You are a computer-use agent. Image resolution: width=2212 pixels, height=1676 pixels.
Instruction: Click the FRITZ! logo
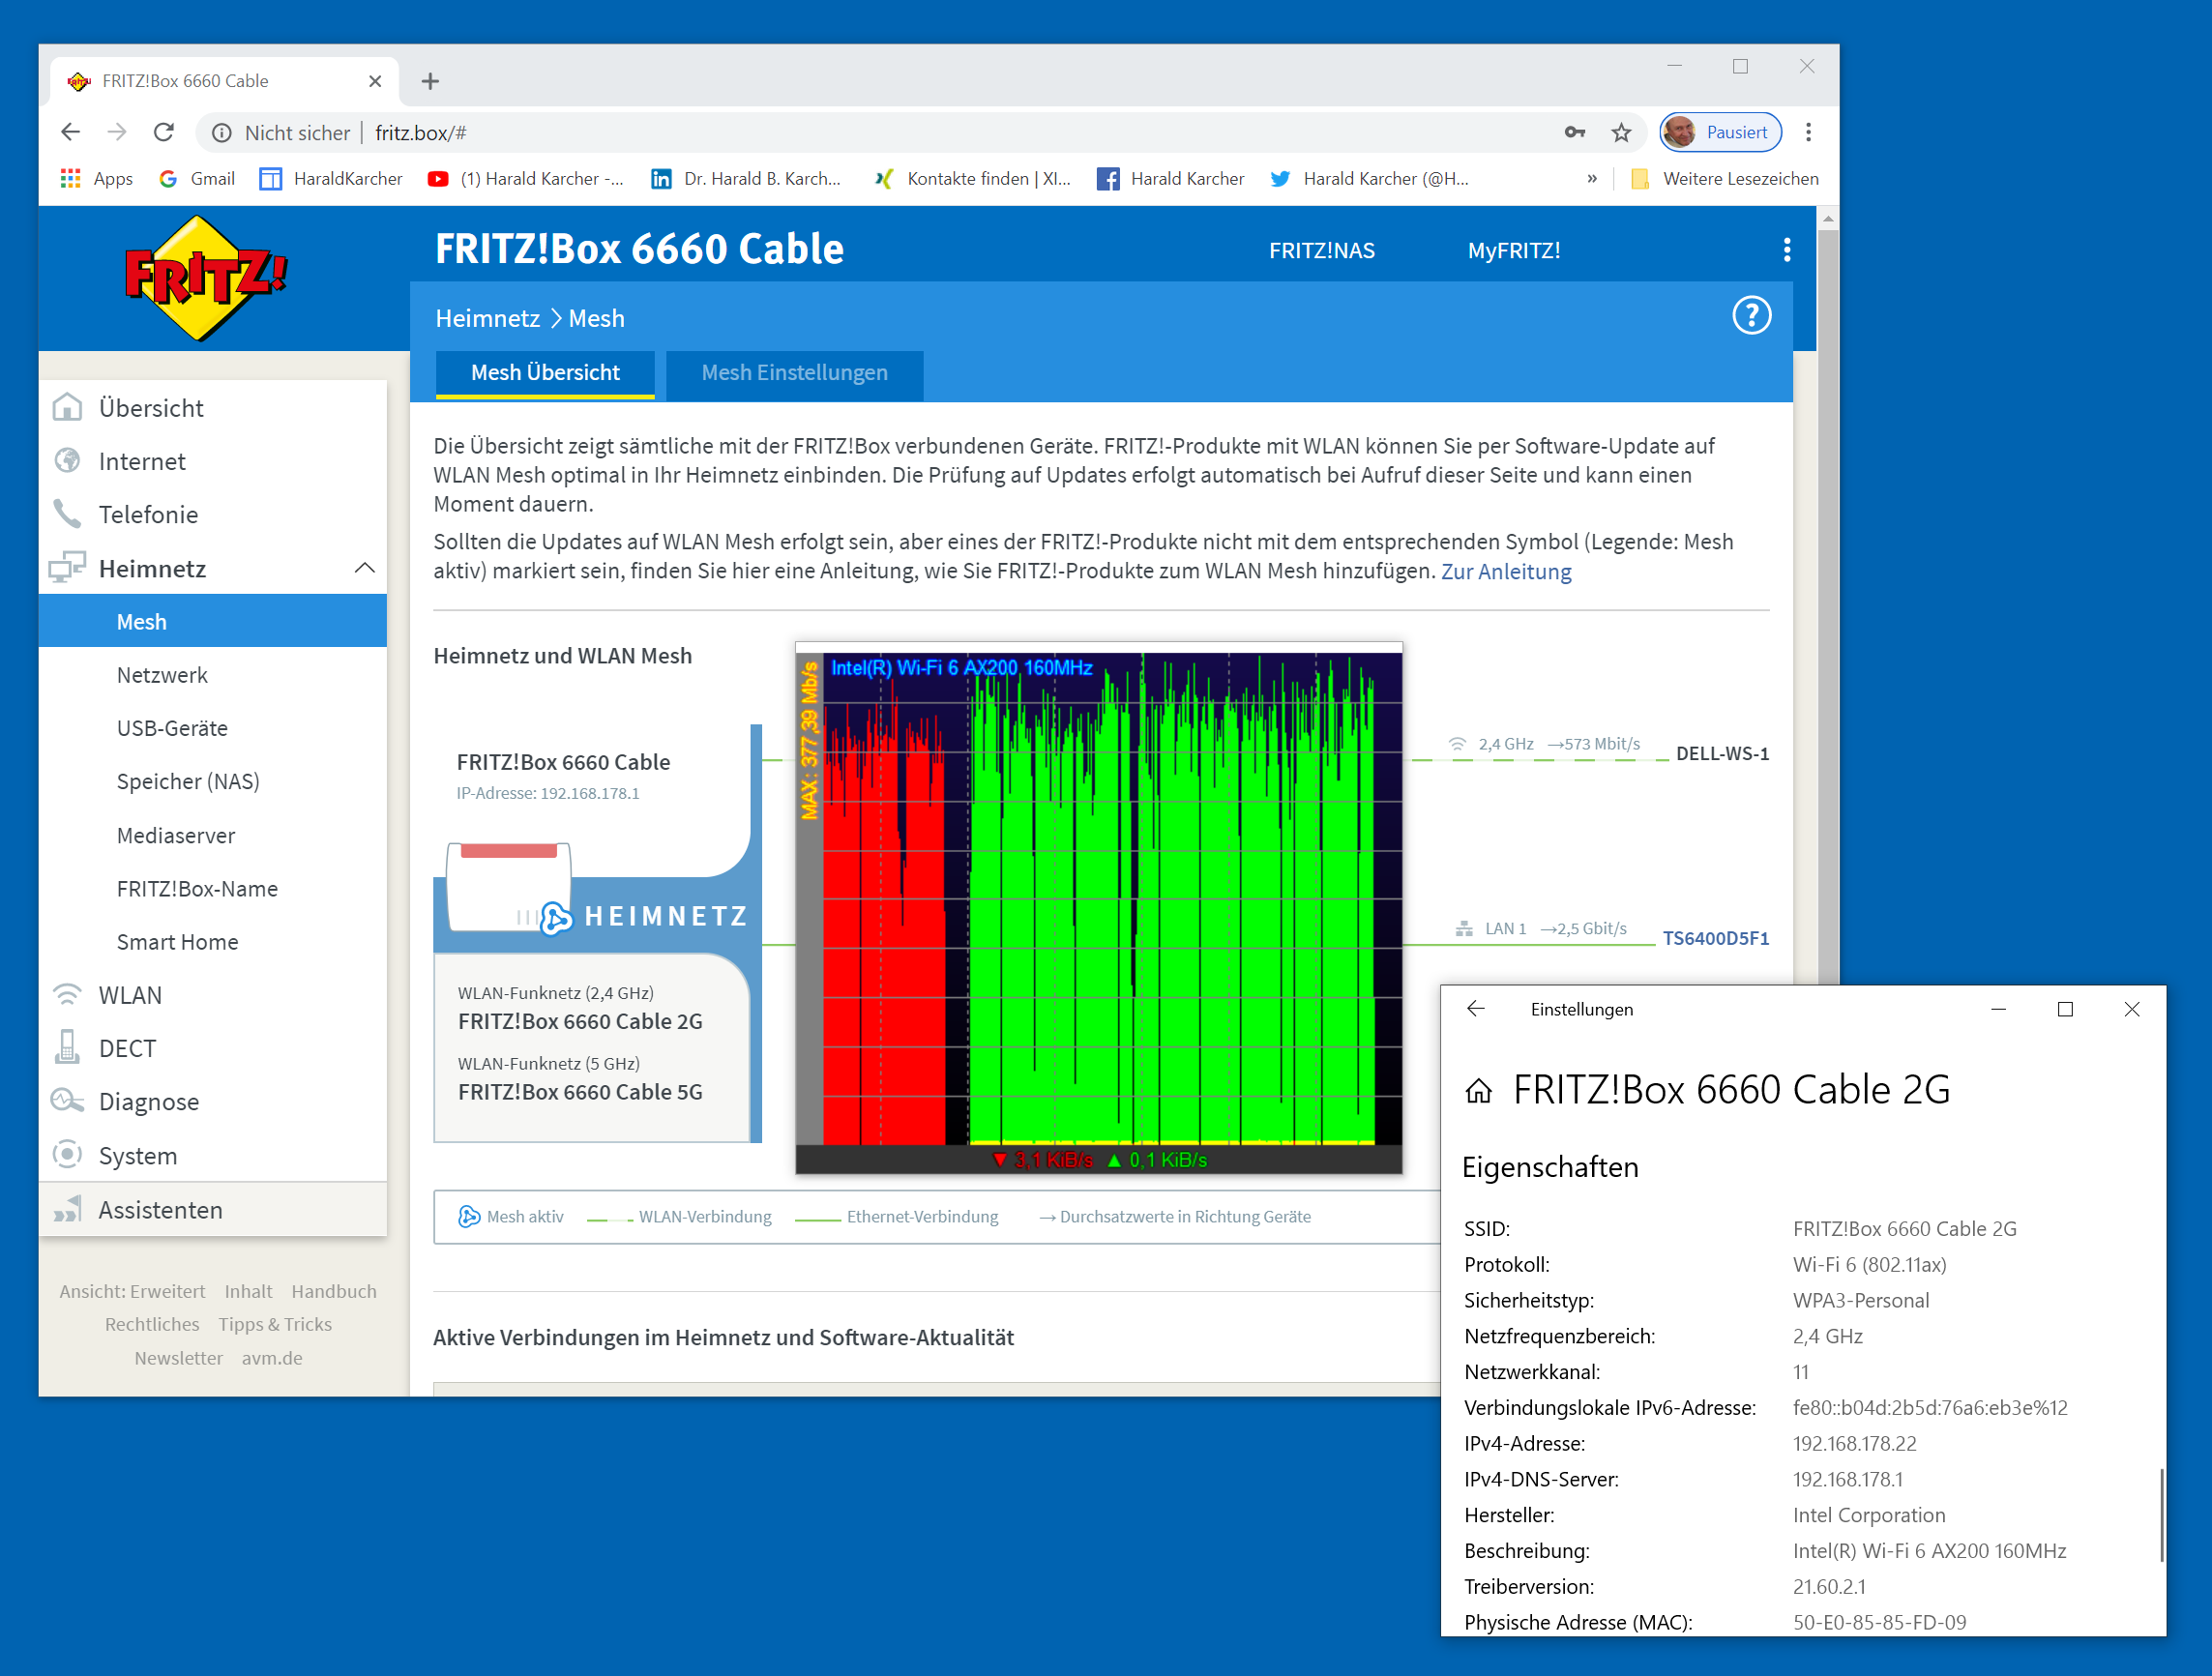tap(205, 278)
